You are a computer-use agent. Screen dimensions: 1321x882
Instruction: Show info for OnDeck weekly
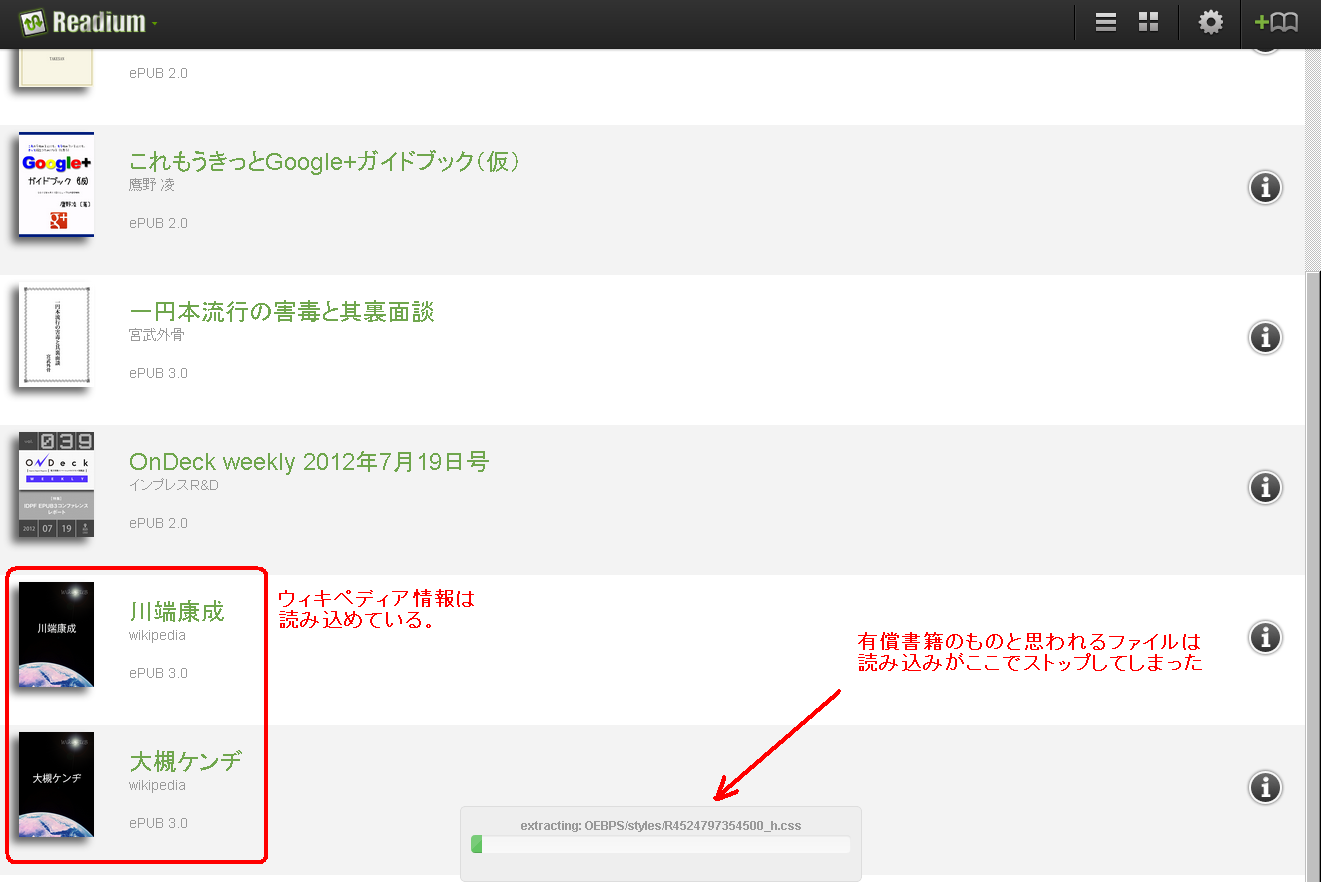[1265, 487]
